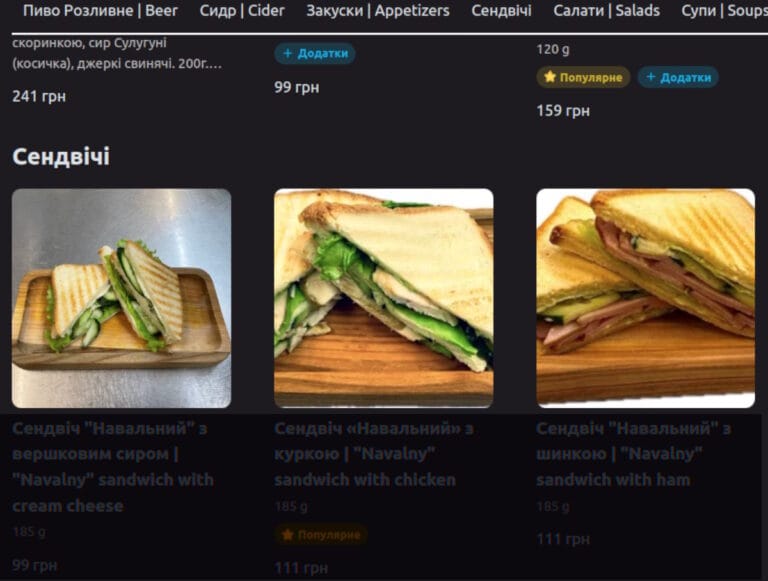
Task: Open the Салати | Salads tab
Action: pyautogui.click(x=606, y=11)
